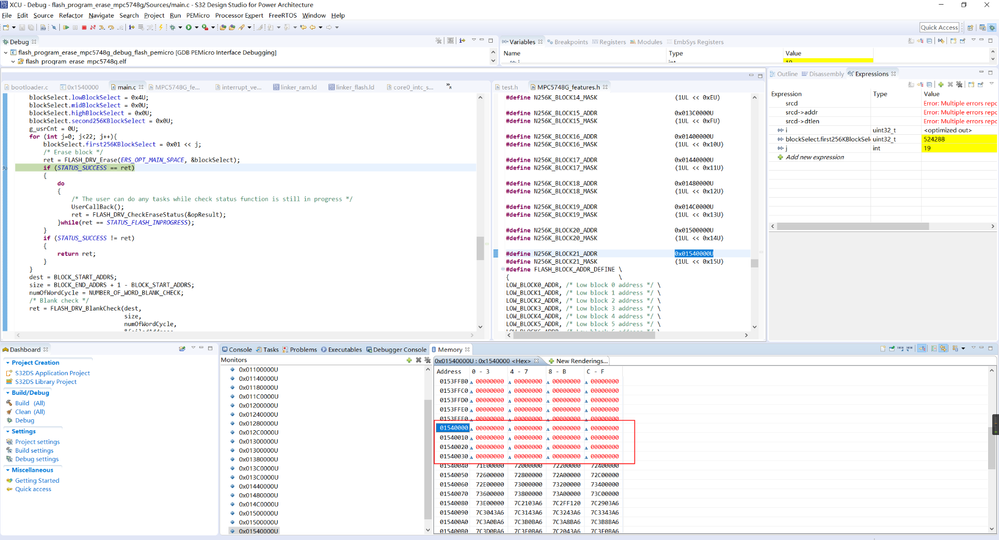Image resolution: width=999 pixels, height=540 pixels.
Task: Collapse the Project Creation dashboard section
Action: click(8, 362)
